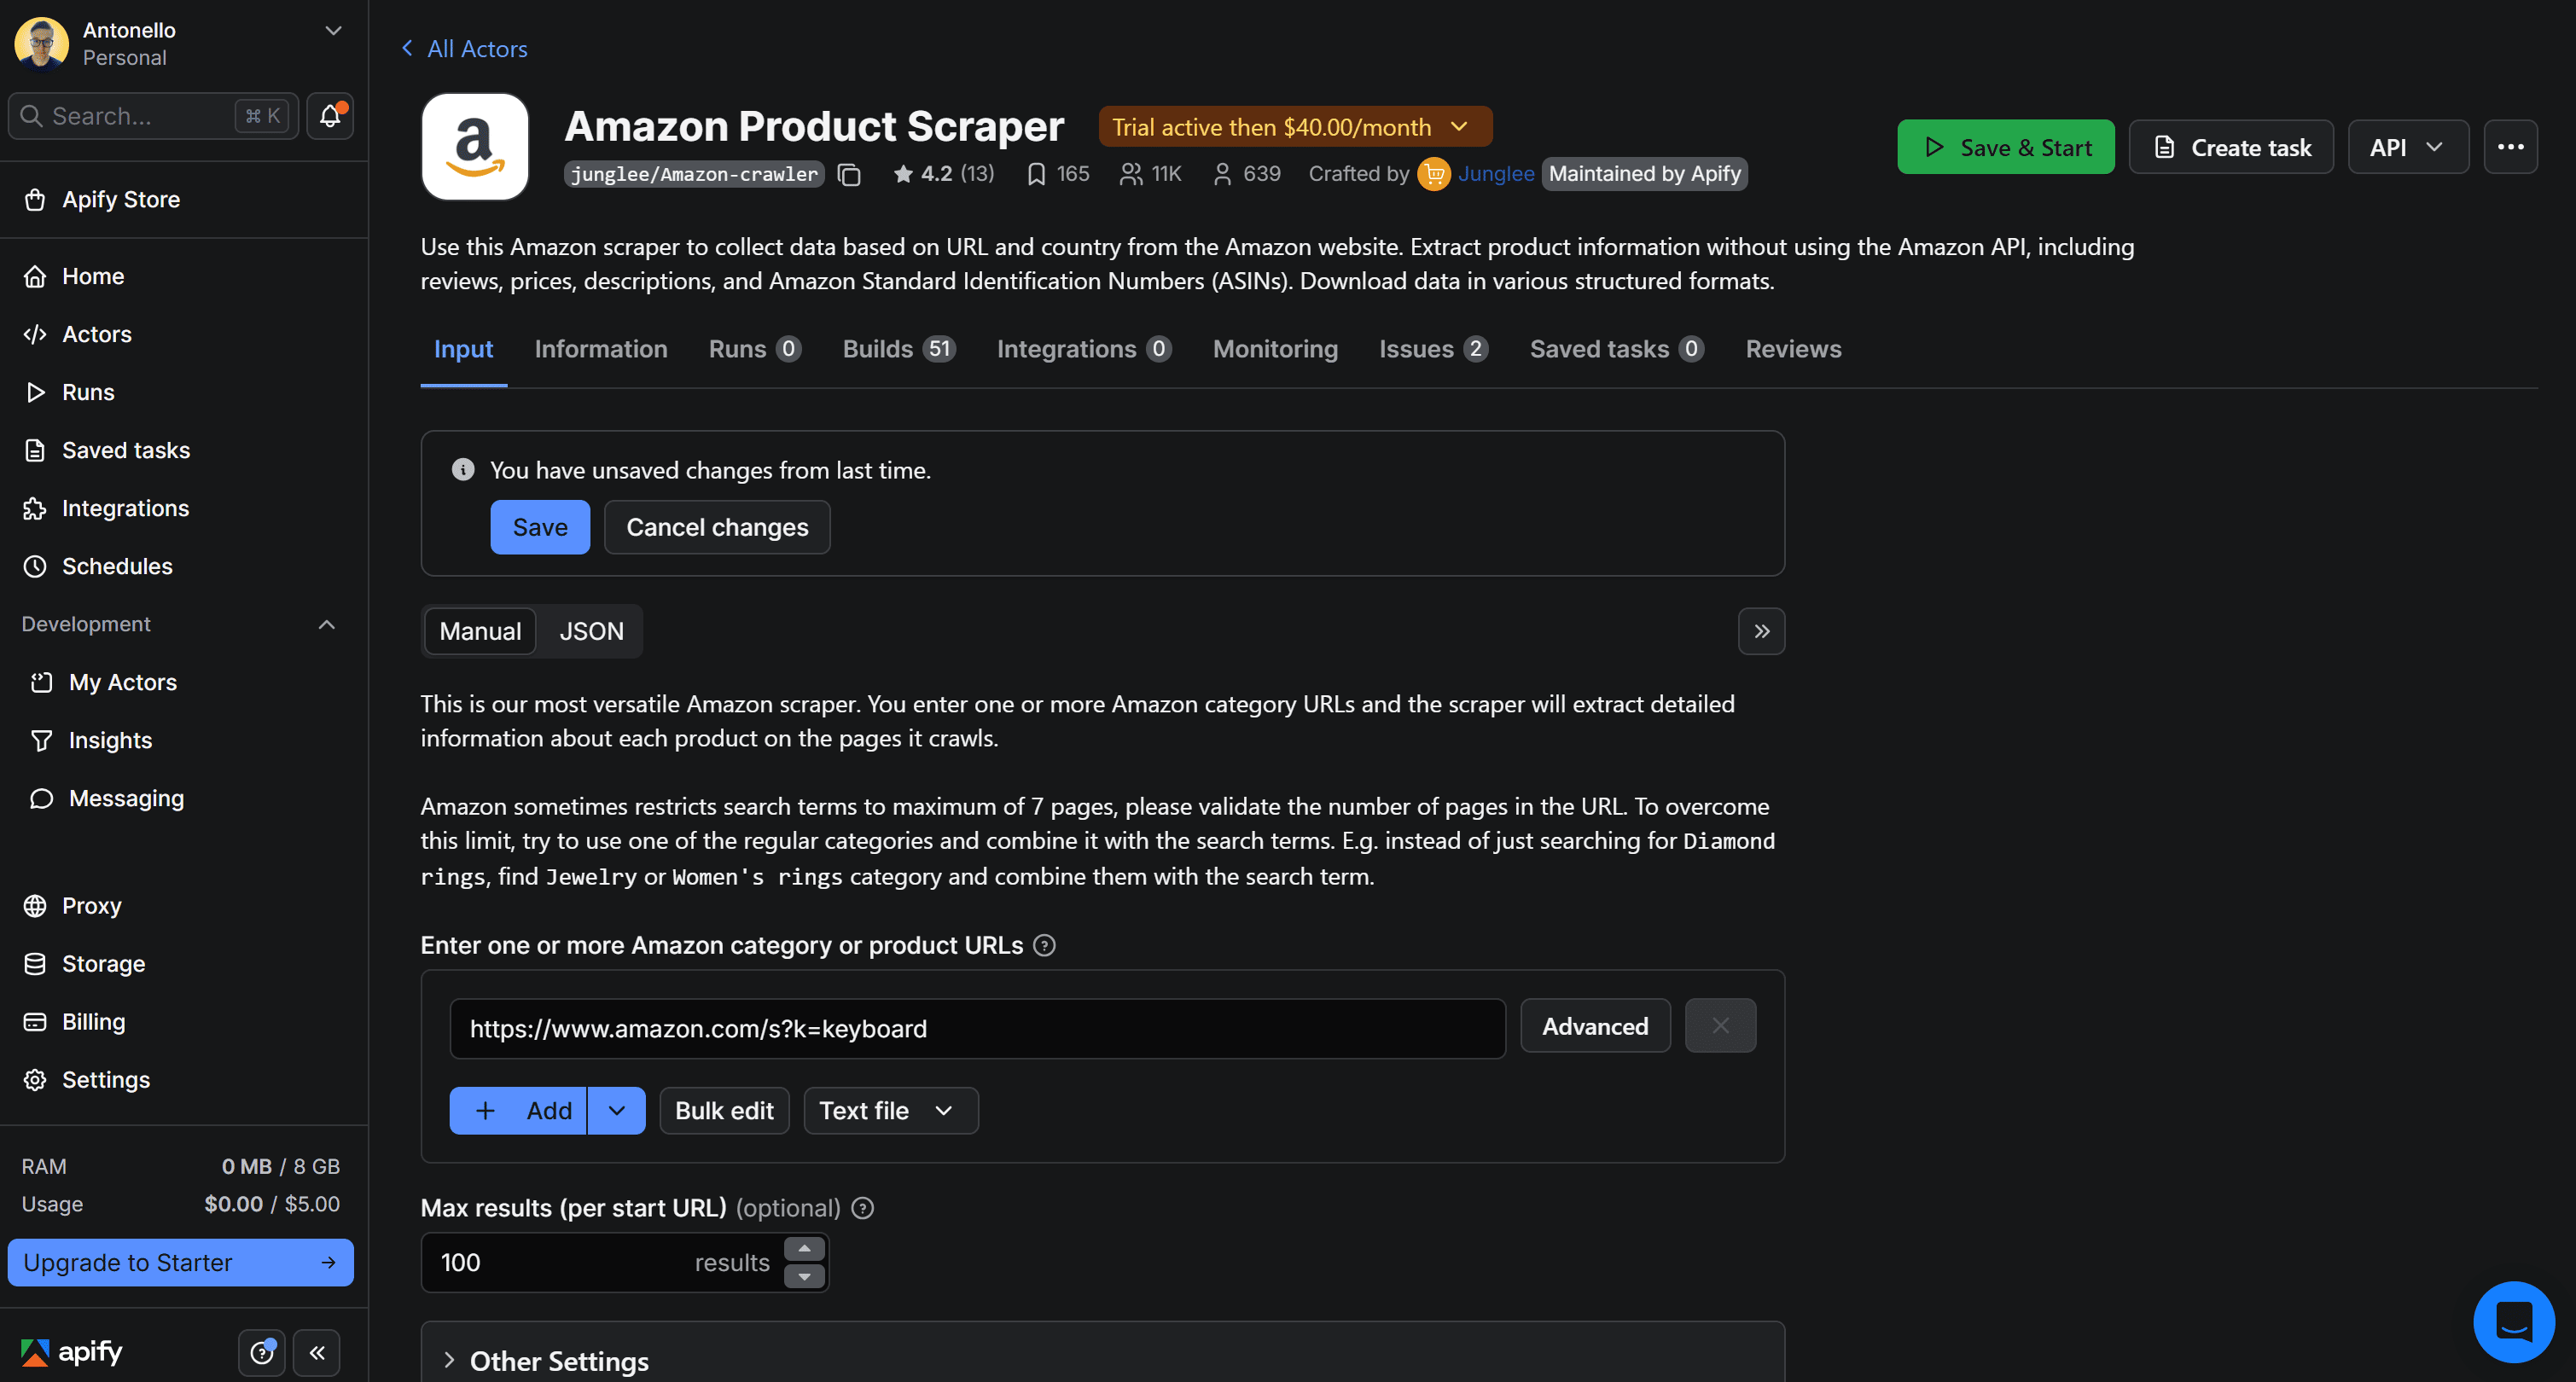Open the Issues tab
2576x1382 pixels.
pyautogui.click(x=1418, y=348)
